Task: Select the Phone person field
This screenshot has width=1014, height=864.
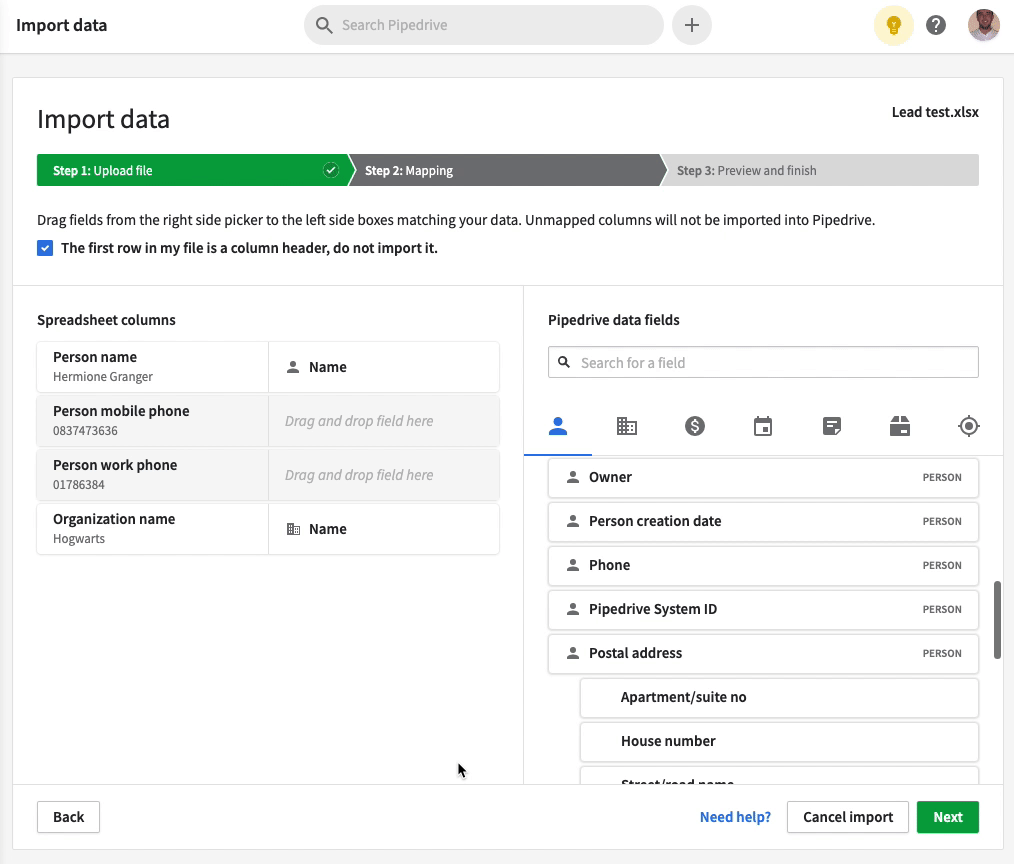Action: click(763, 565)
